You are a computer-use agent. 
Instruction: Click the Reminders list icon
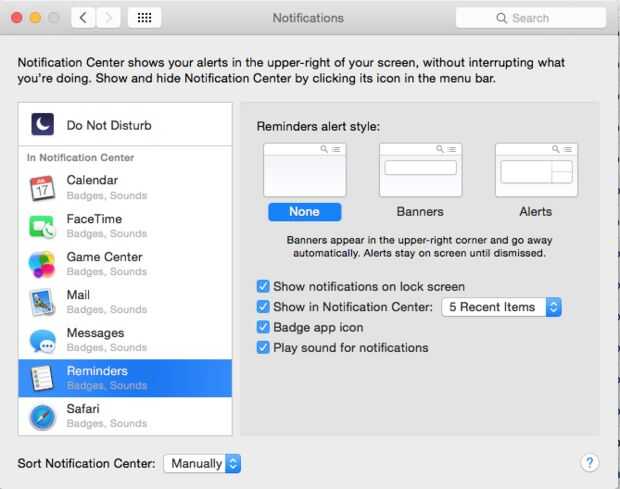click(42, 378)
